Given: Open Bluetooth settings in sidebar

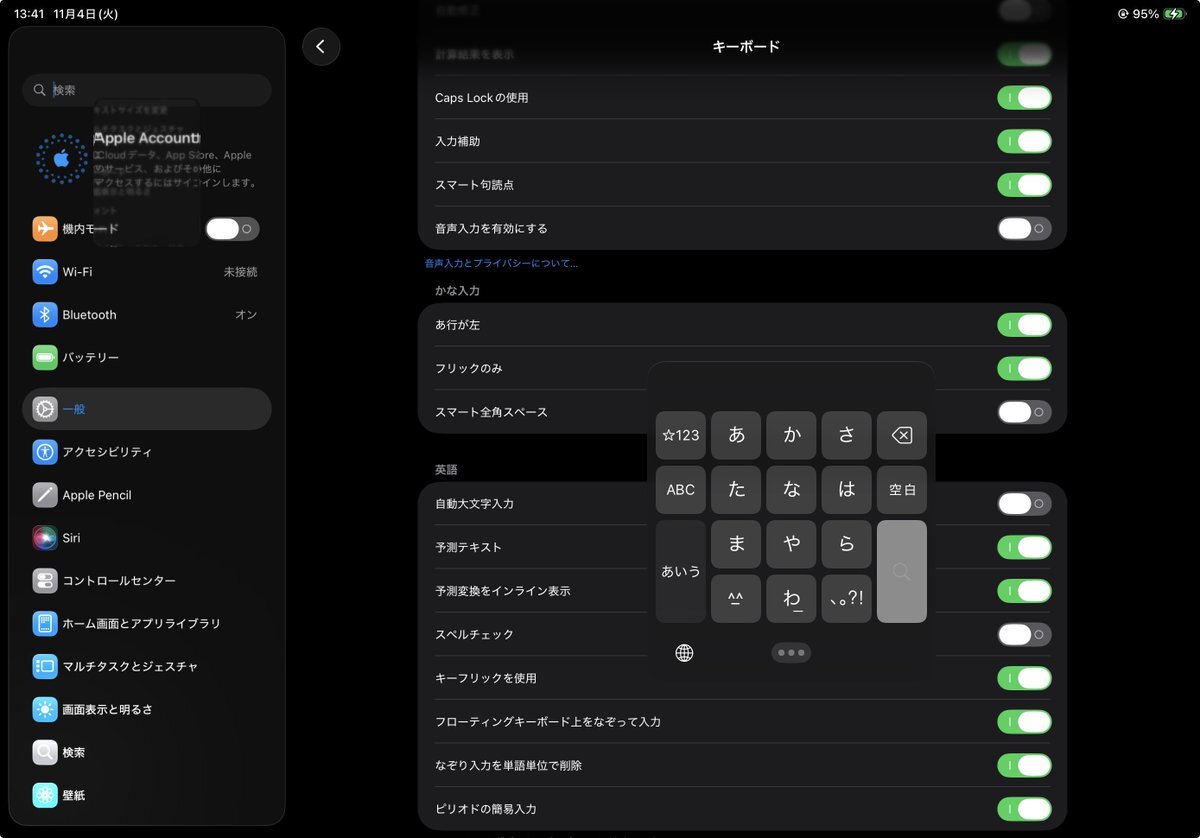Looking at the screenshot, I should pos(146,315).
